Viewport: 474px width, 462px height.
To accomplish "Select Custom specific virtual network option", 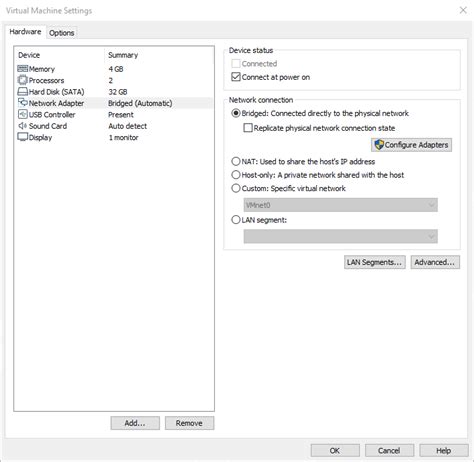I will [x=236, y=188].
